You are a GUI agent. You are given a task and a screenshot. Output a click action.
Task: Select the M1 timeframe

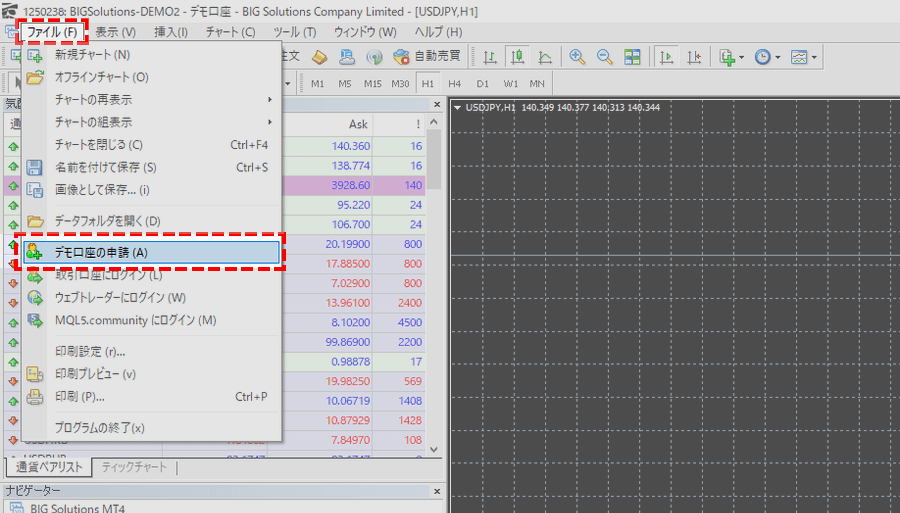[317, 84]
